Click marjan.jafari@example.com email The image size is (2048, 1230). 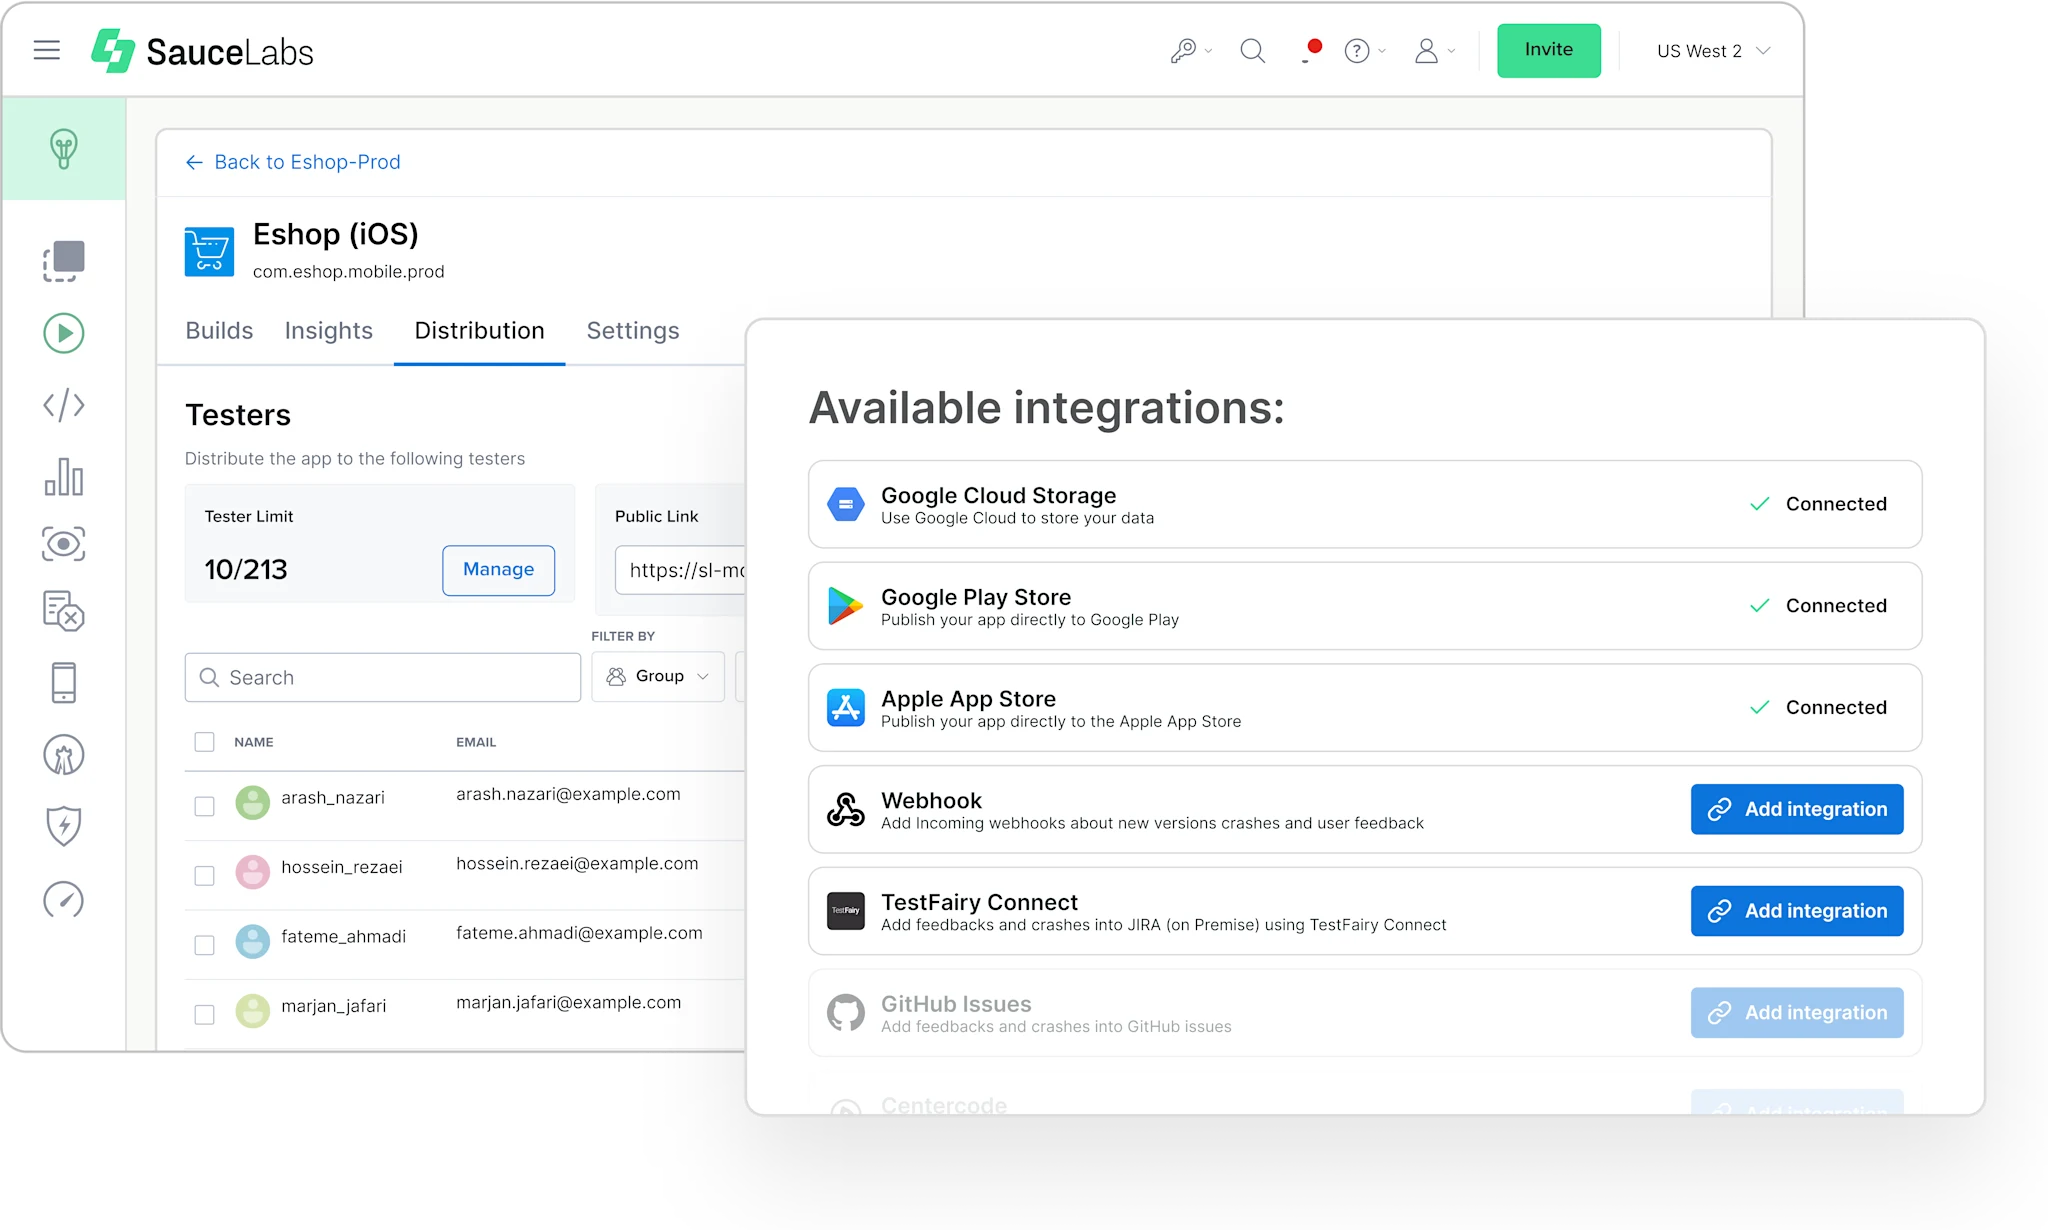click(568, 1003)
